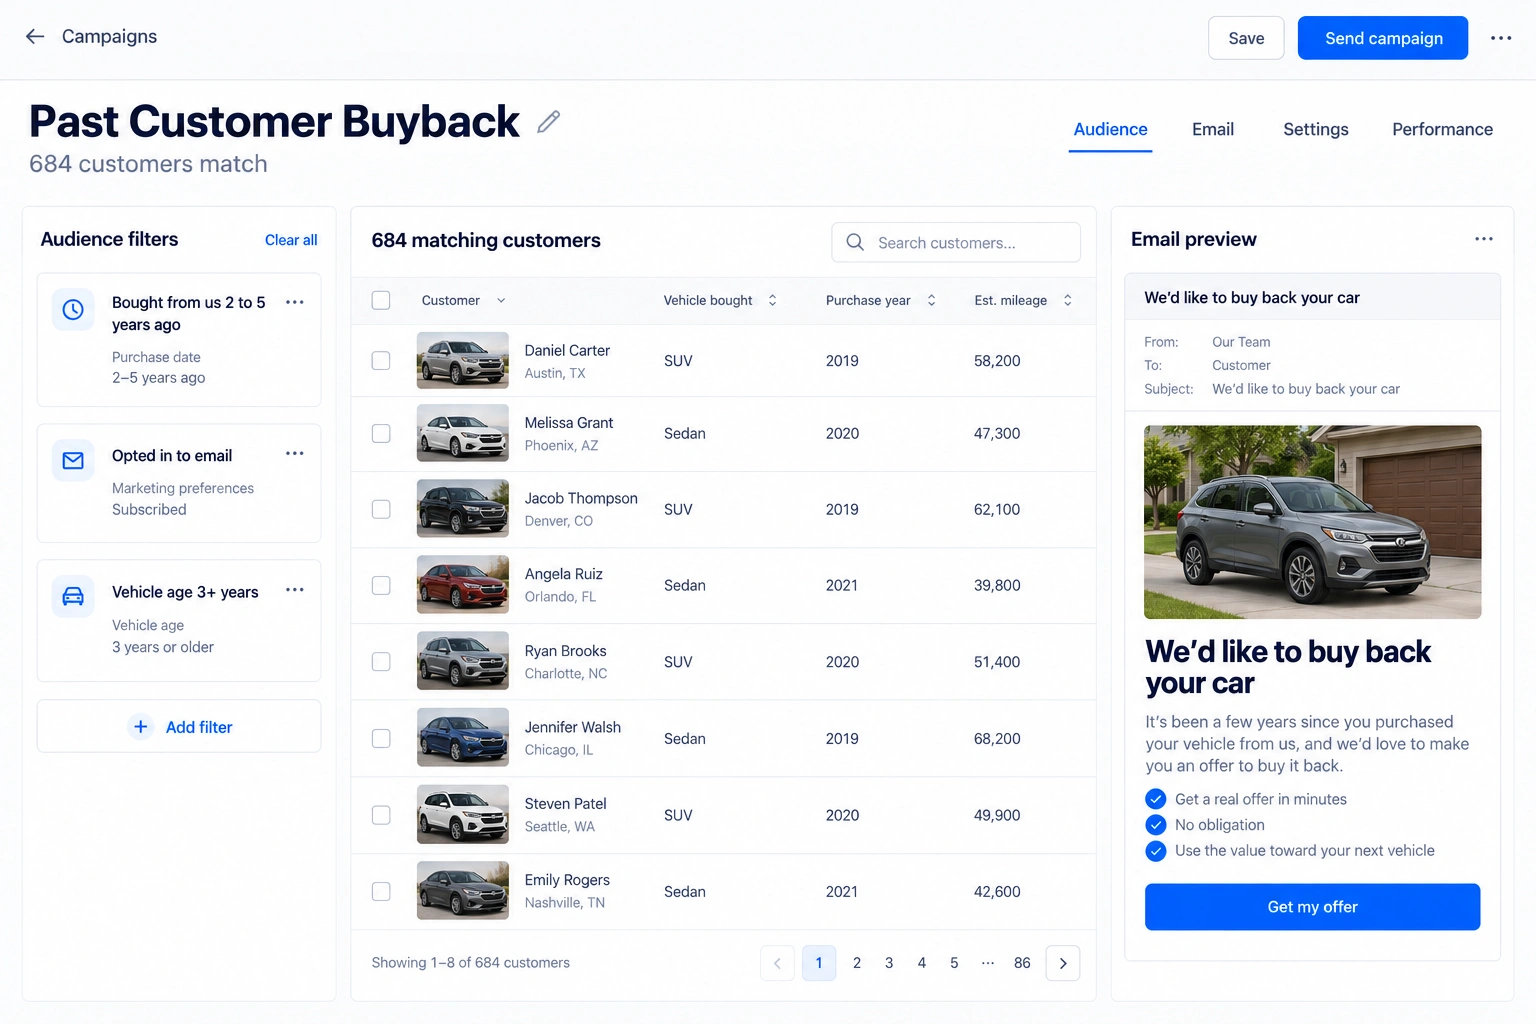The image size is (1536, 1024).
Task: Click the email preview car image
Action: point(1312,522)
